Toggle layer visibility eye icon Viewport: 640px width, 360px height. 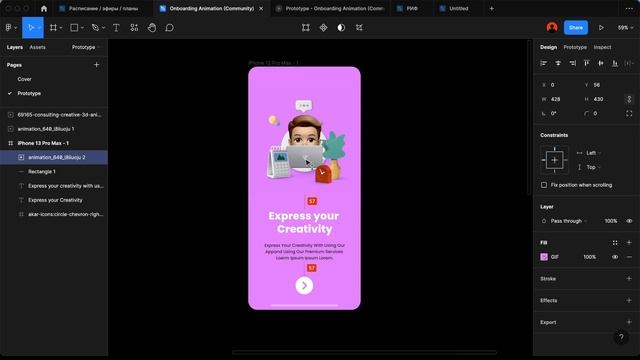(629, 221)
